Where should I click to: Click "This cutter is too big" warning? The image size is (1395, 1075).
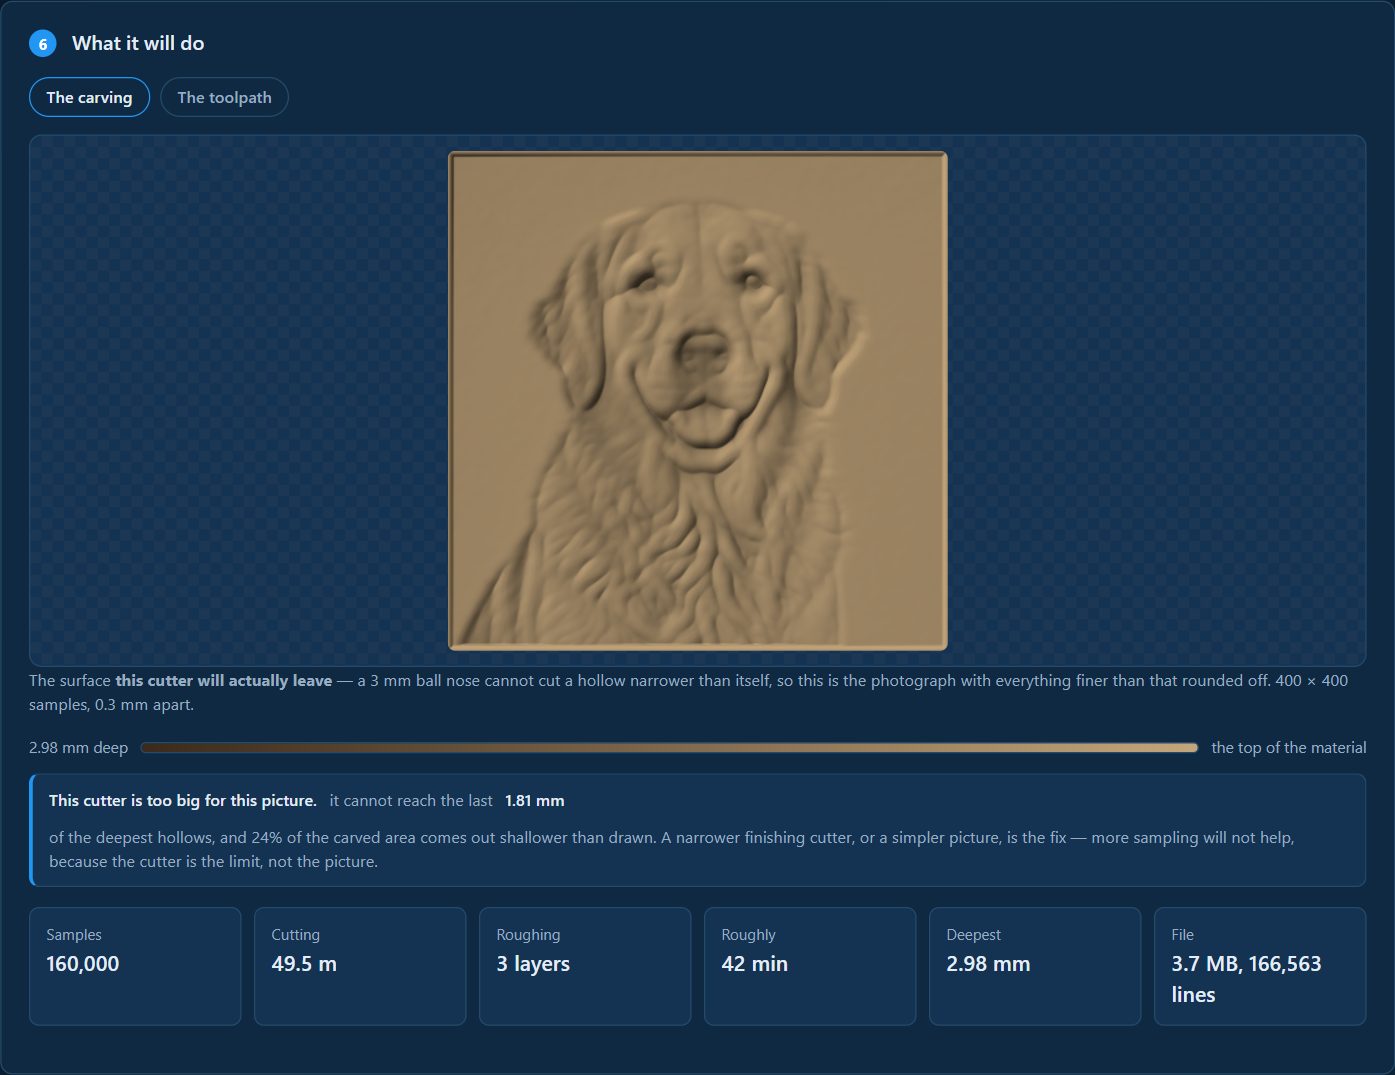point(697,830)
